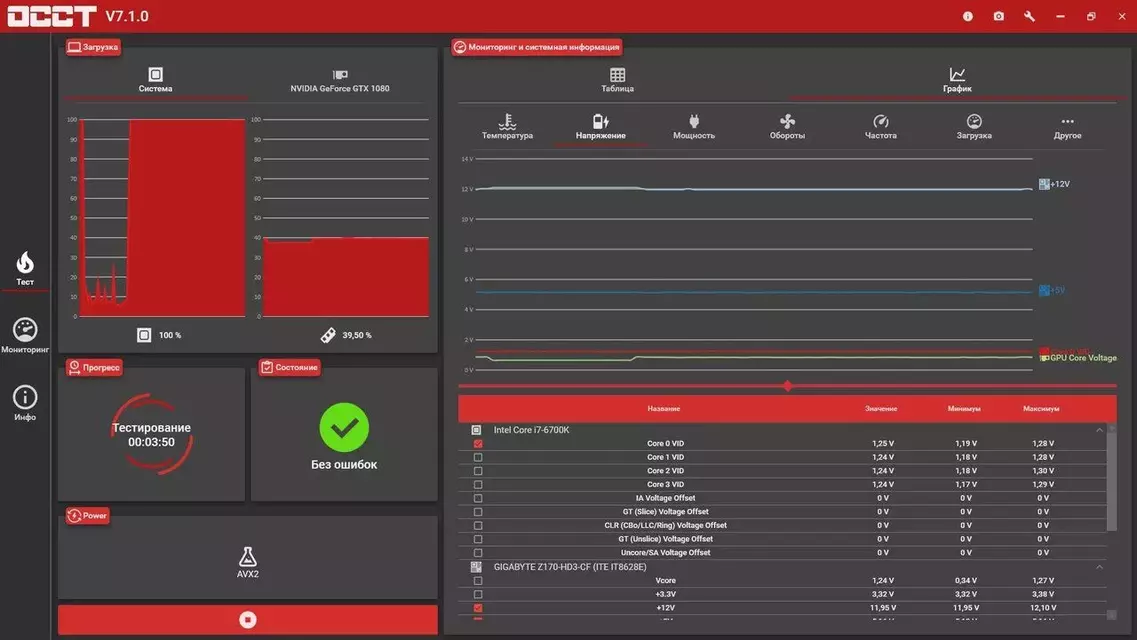The width and height of the screenshot is (1137, 640).
Task: Open the Тест section with flame icon
Action: tap(25, 268)
